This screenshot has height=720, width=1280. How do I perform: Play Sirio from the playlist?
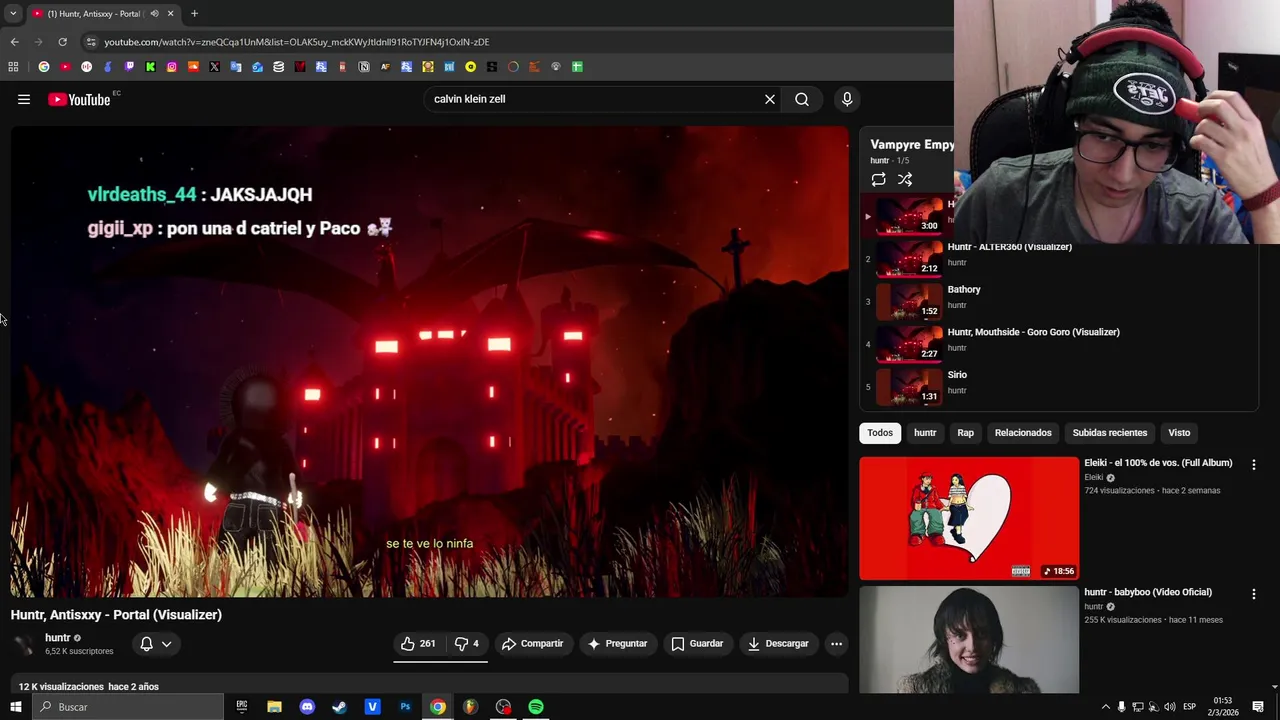pos(1060,386)
